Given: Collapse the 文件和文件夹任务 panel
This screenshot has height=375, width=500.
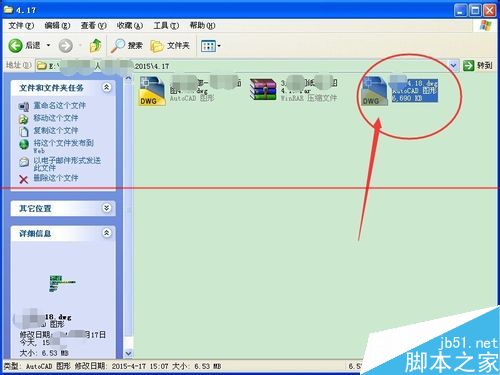Looking at the screenshot, I should (x=106, y=88).
